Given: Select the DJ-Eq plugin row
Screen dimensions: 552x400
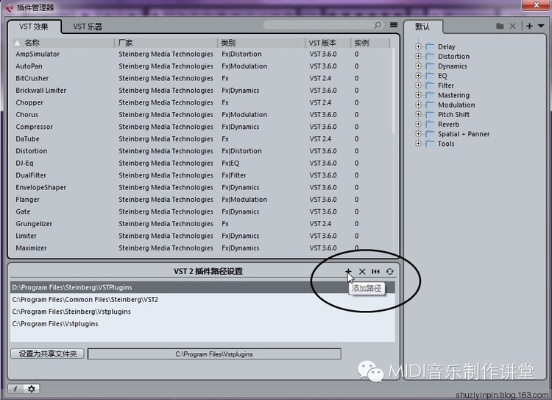Looking at the screenshot, I should point(201,163).
